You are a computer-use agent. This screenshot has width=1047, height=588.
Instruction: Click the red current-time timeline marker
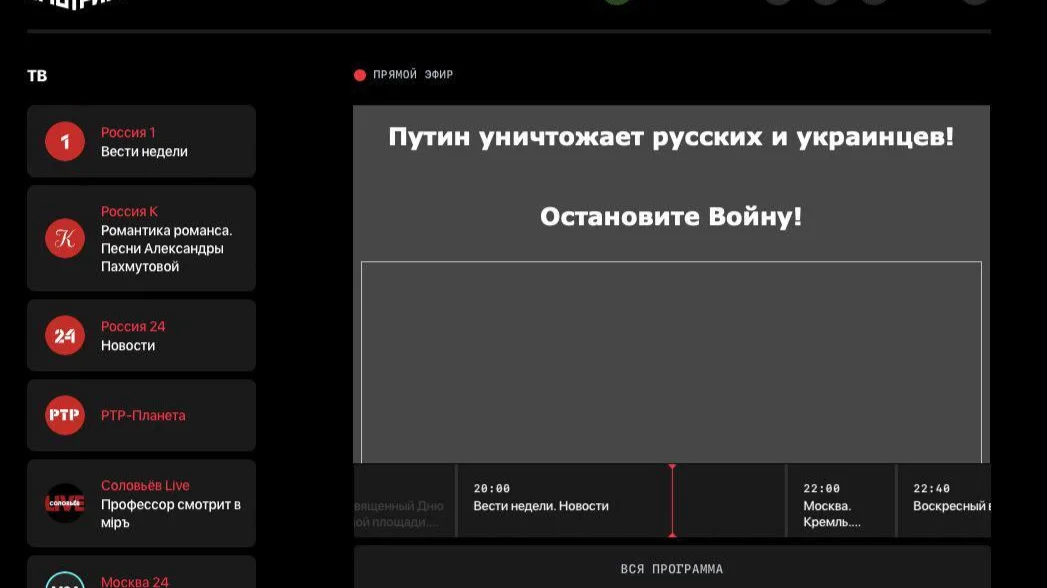tap(672, 500)
